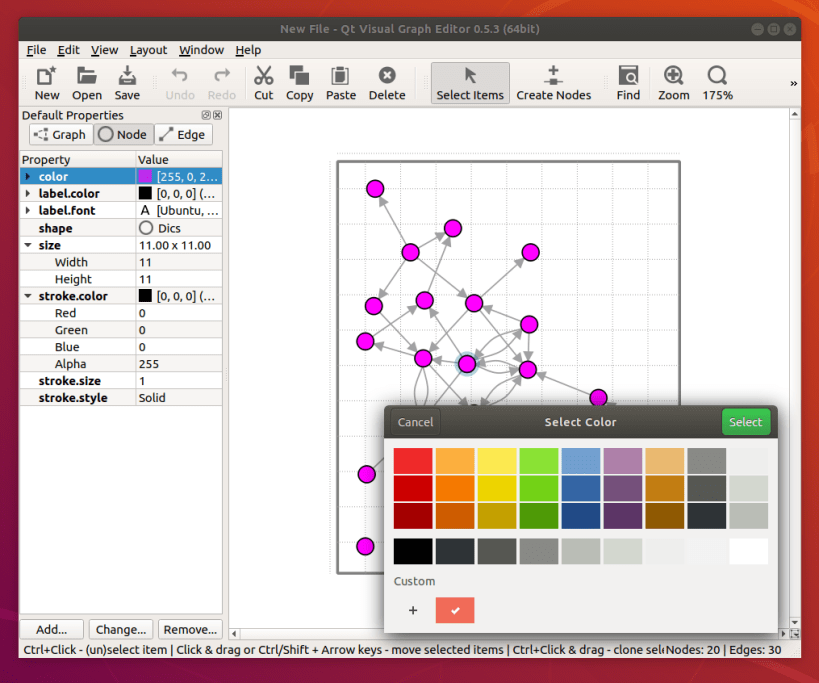Copy the selected items
Viewport: 819px width, 683px height.
(x=299, y=83)
